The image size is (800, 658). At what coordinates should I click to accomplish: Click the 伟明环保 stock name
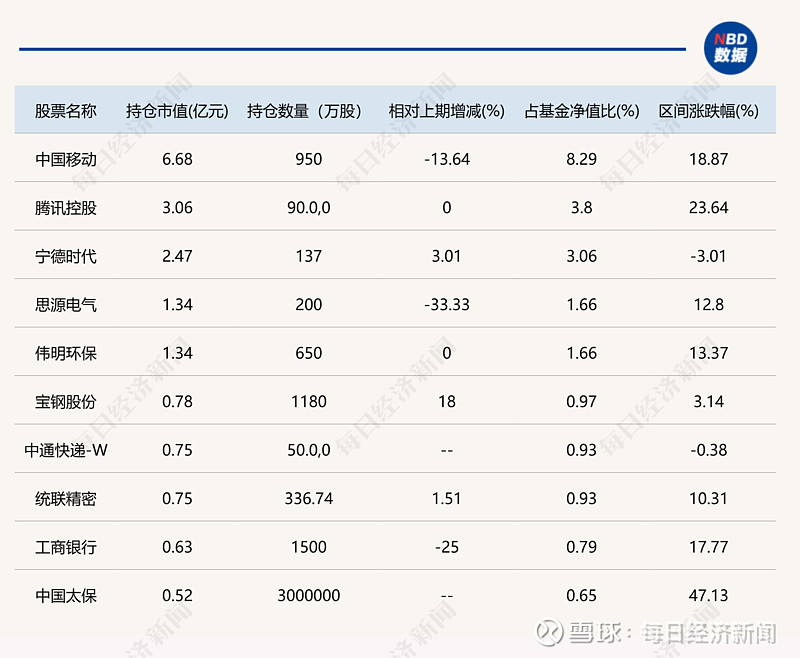[x=66, y=353]
